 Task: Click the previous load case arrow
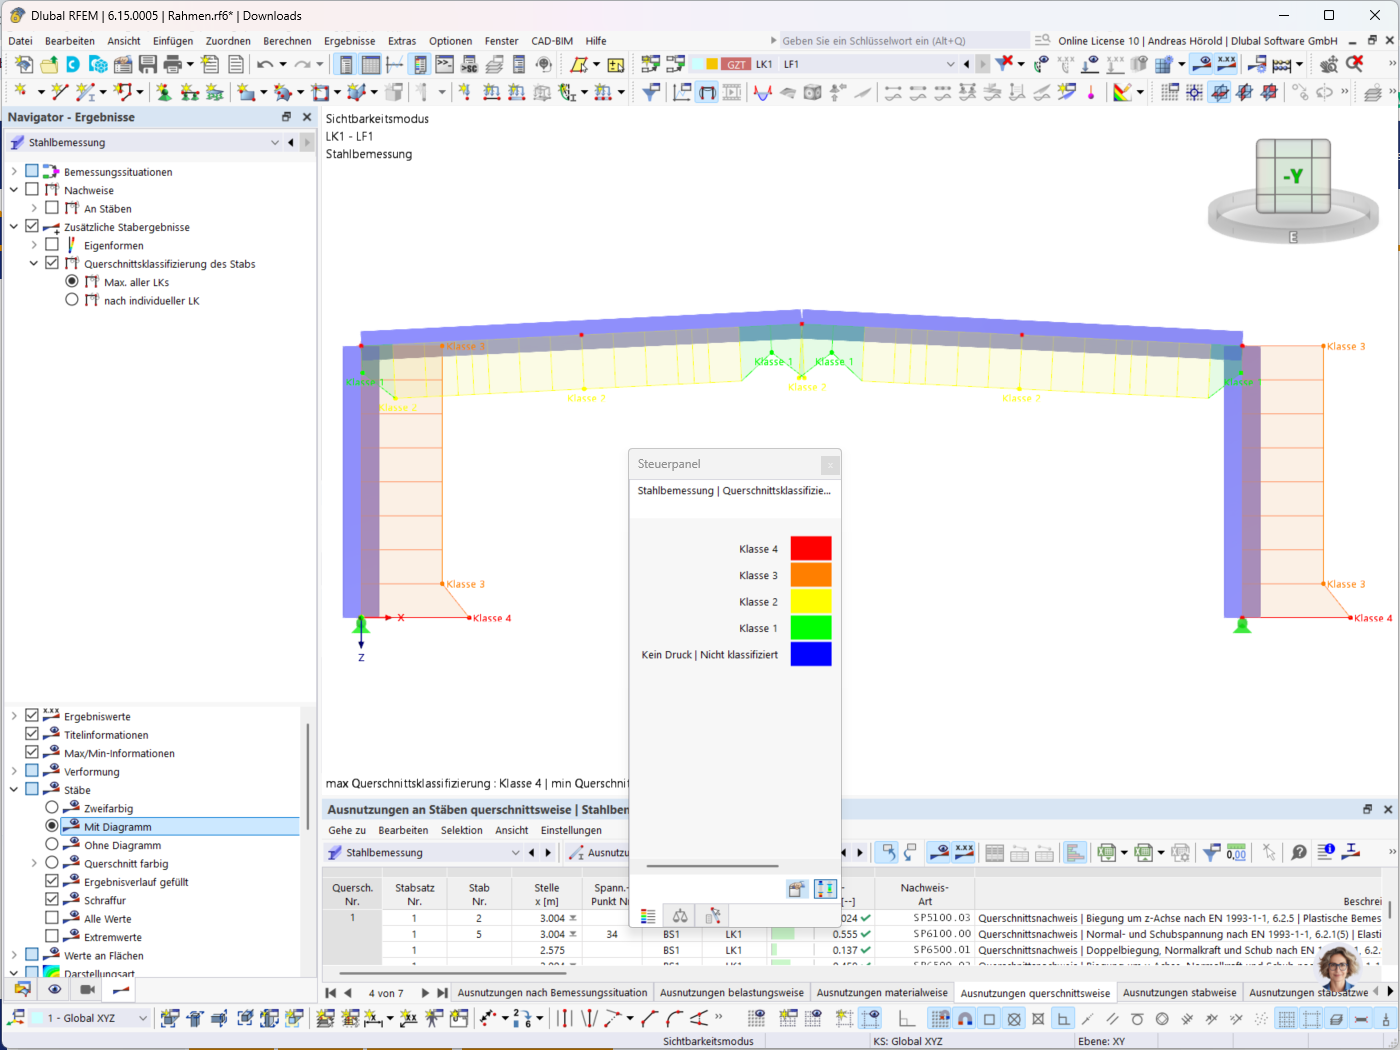pyautogui.click(x=966, y=64)
